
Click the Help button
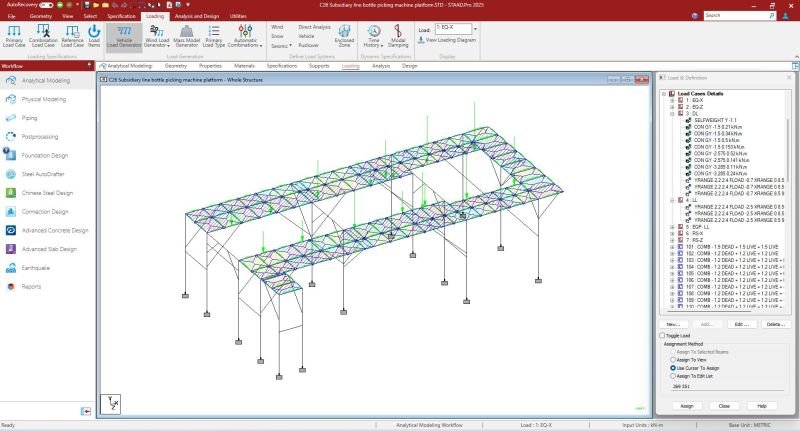(x=762, y=406)
